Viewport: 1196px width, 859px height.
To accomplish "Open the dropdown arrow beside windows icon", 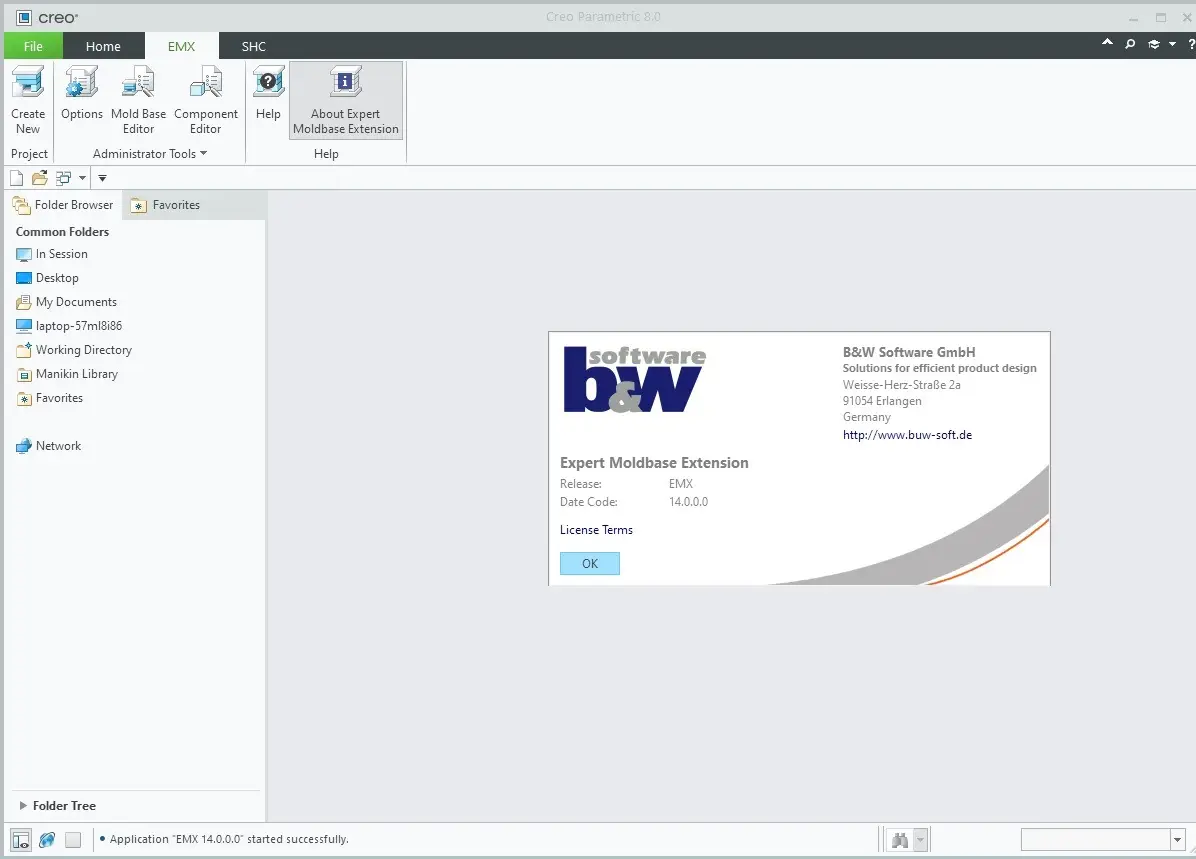I will [x=82, y=179].
